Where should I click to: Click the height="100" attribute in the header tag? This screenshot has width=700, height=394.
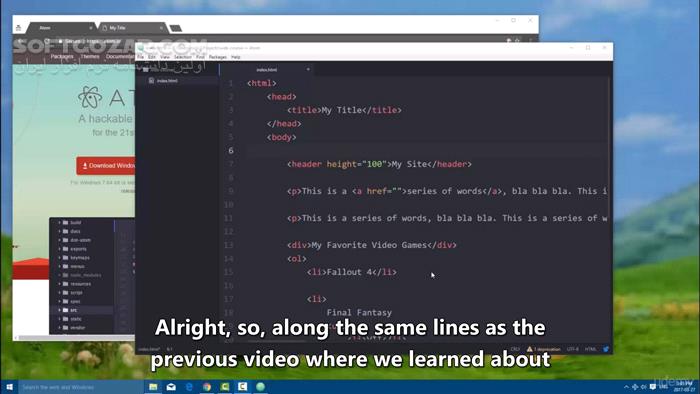(x=357, y=164)
